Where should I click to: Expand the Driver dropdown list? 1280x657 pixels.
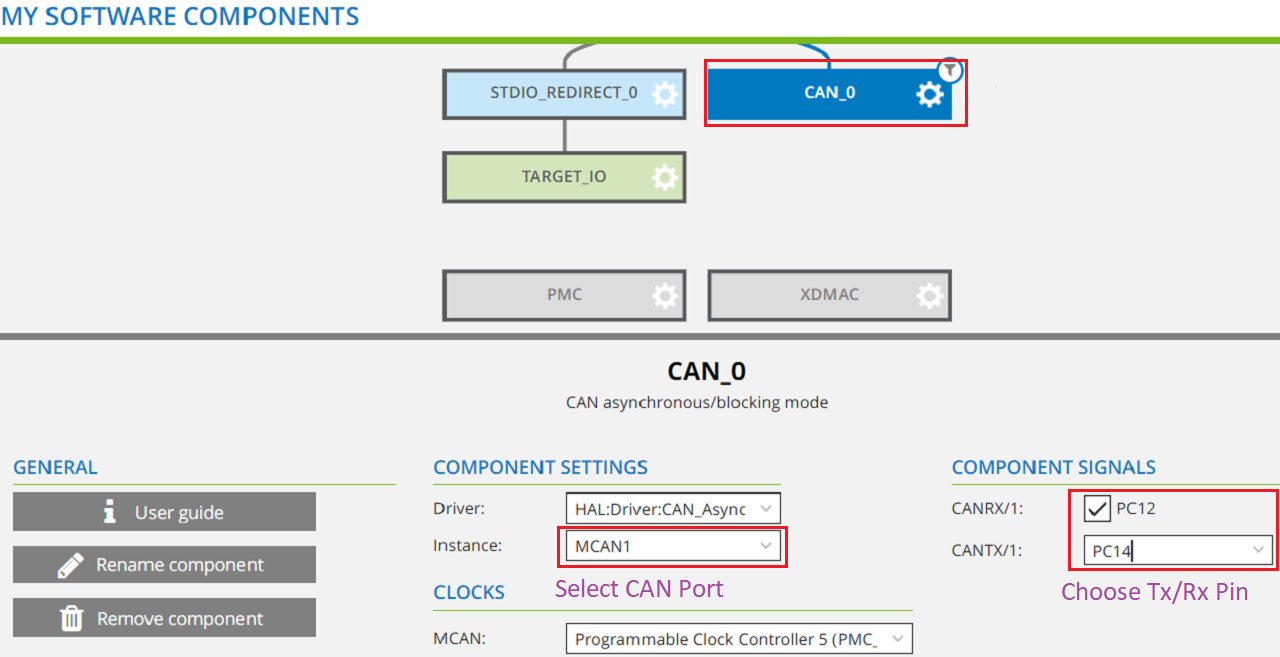point(765,509)
